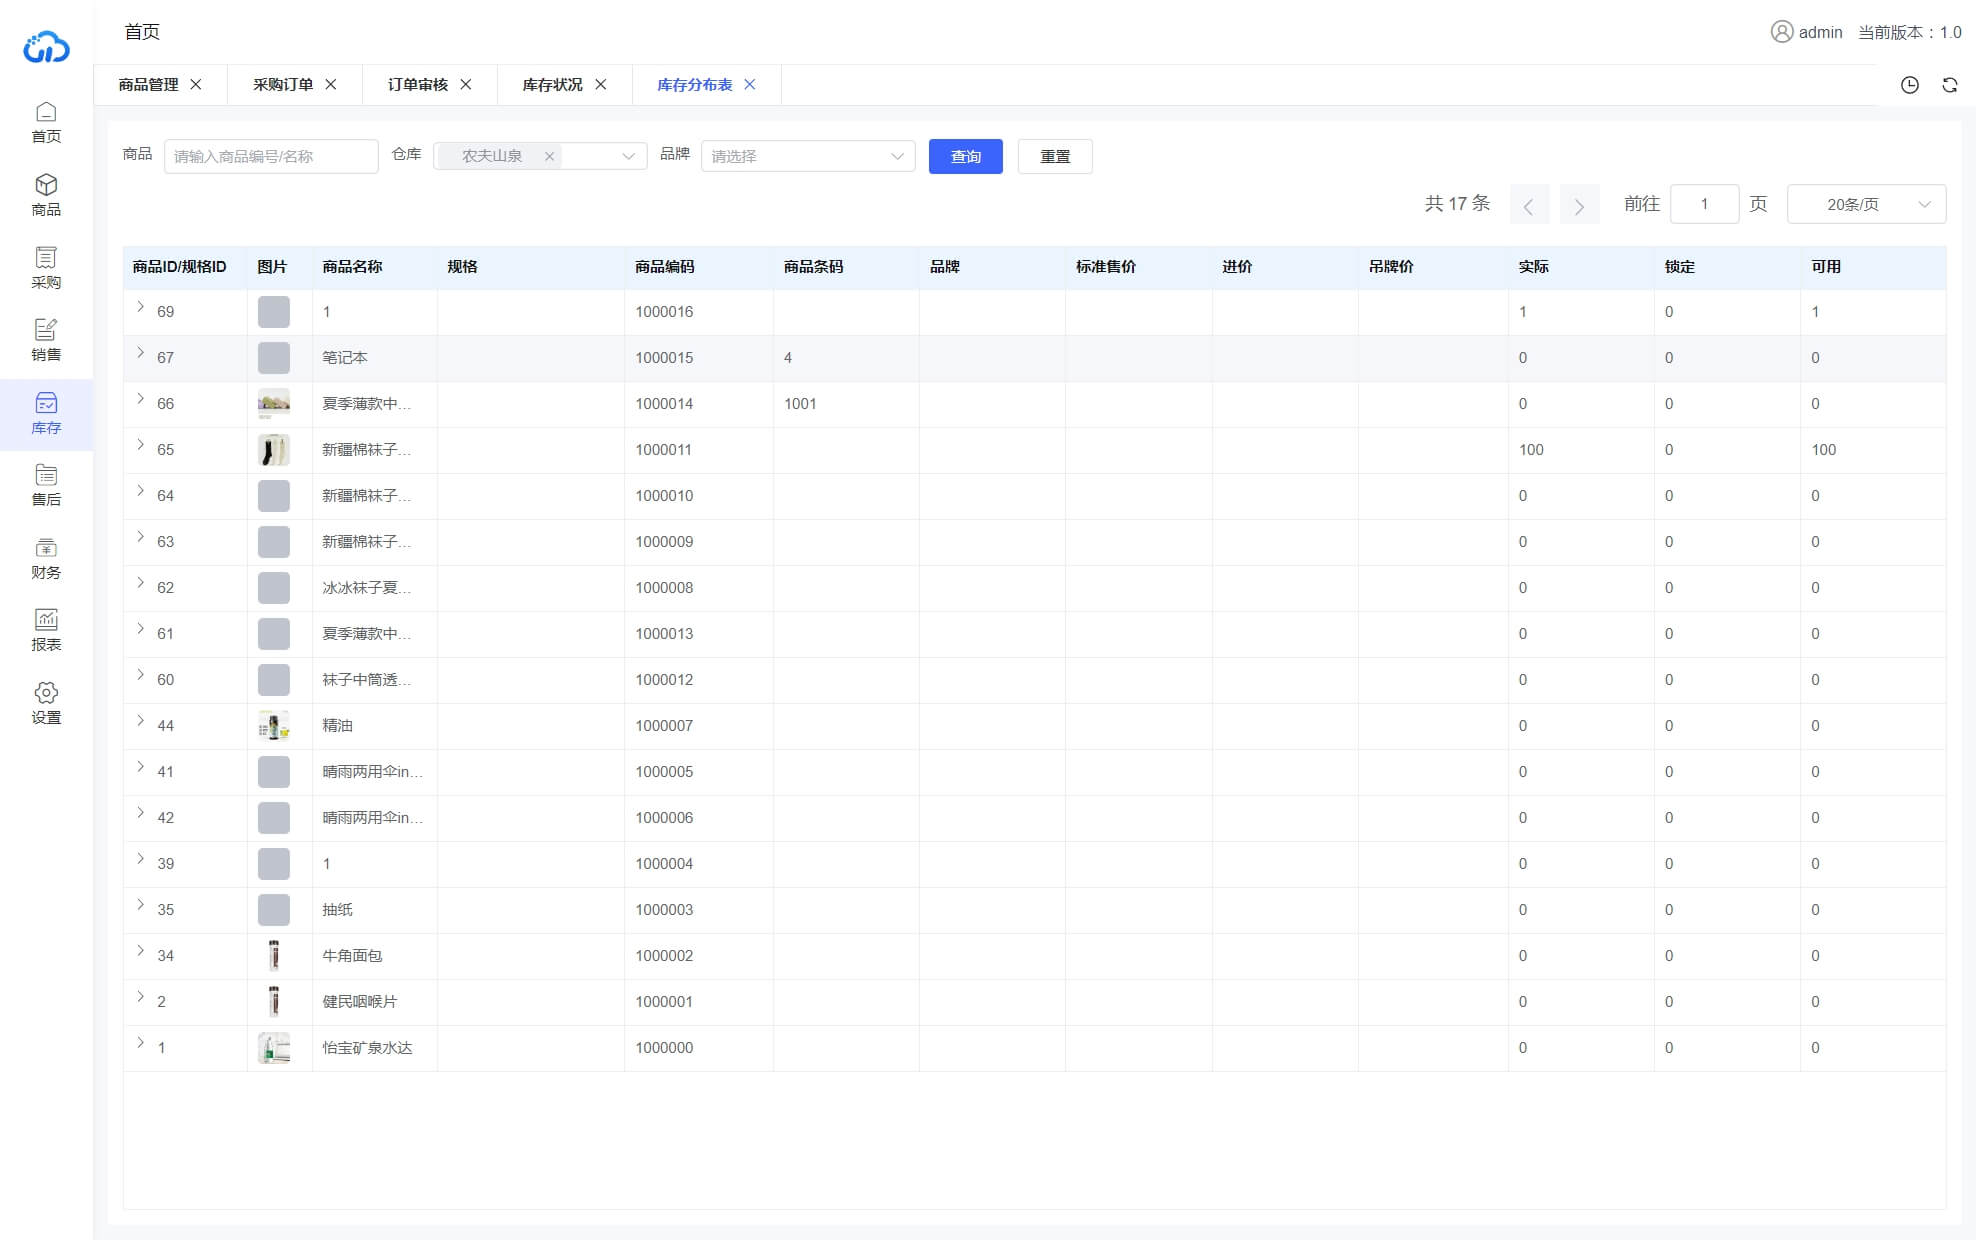Viewport: 1976px width, 1240px height.
Task: Click the history clock icon near top right
Action: (1909, 85)
